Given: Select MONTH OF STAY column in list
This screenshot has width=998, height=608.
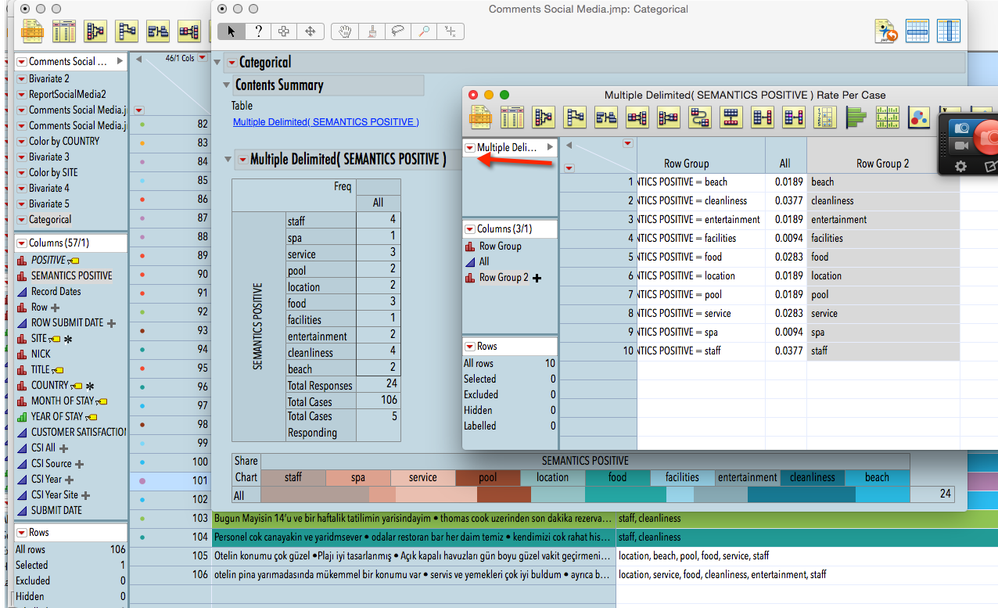Looking at the screenshot, I should click(x=62, y=401).
